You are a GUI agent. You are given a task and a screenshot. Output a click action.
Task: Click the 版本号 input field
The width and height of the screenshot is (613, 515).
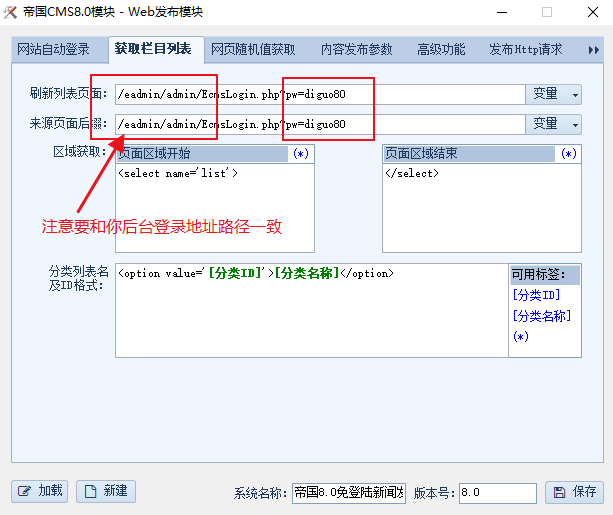coord(498,493)
